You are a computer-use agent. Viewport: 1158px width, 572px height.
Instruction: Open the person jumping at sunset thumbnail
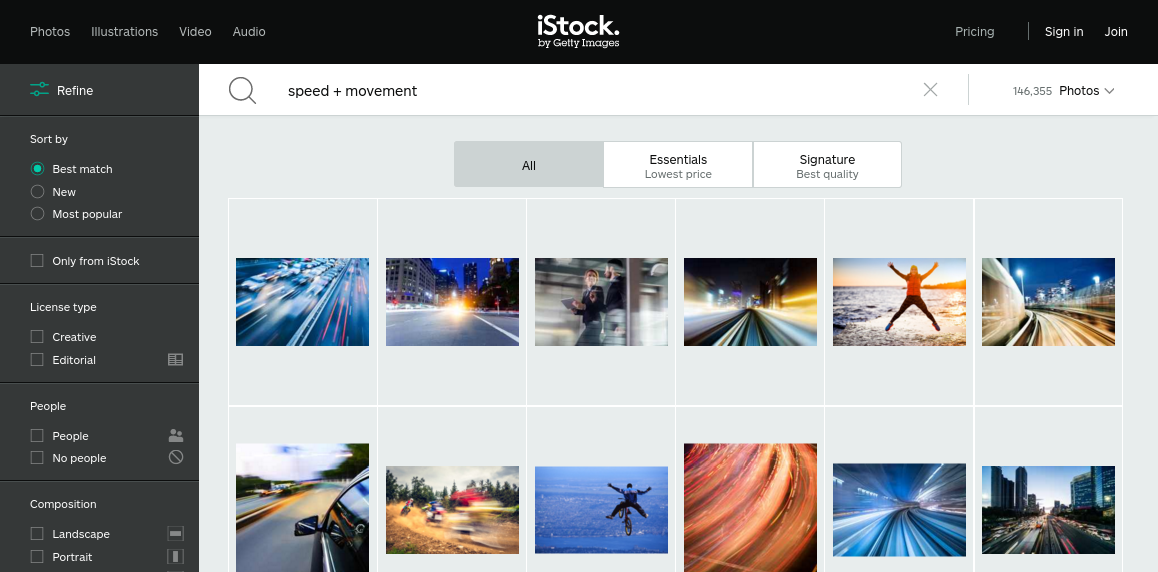pos(900,302)
